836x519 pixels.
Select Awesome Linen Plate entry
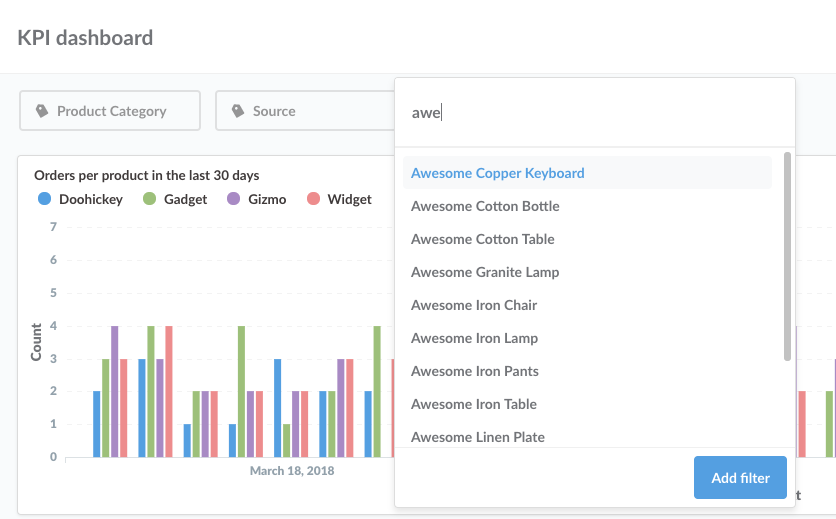pyautogui.click(x=478, y=437)
